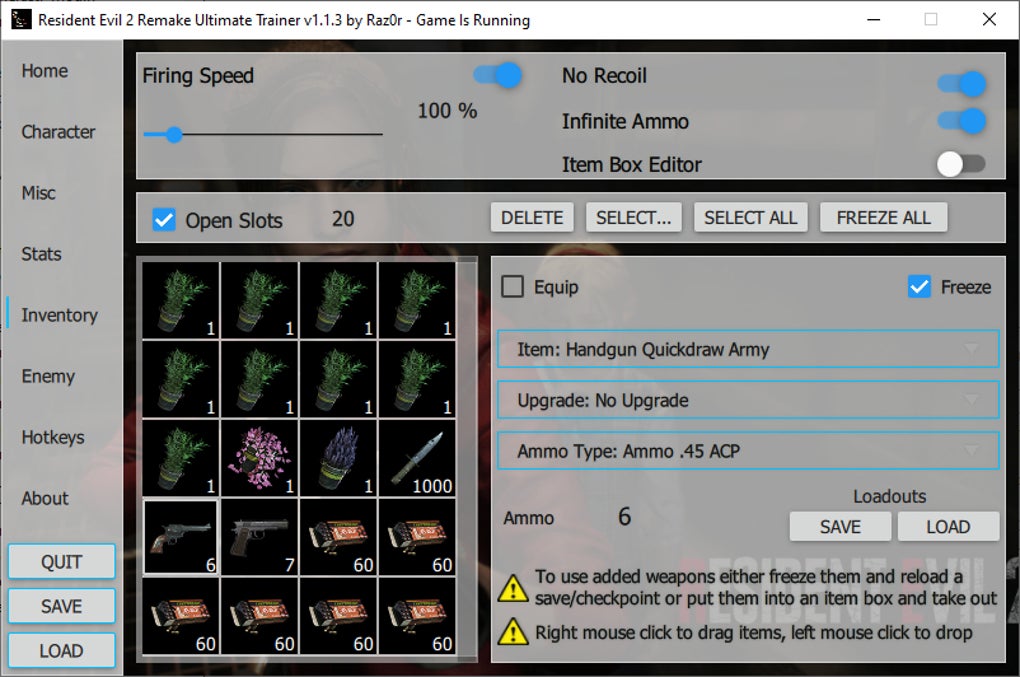
Task: Select the Quickdraw Army revolver slot with 6 ammo
Action: pyautogui.click(x=180, y=537)
